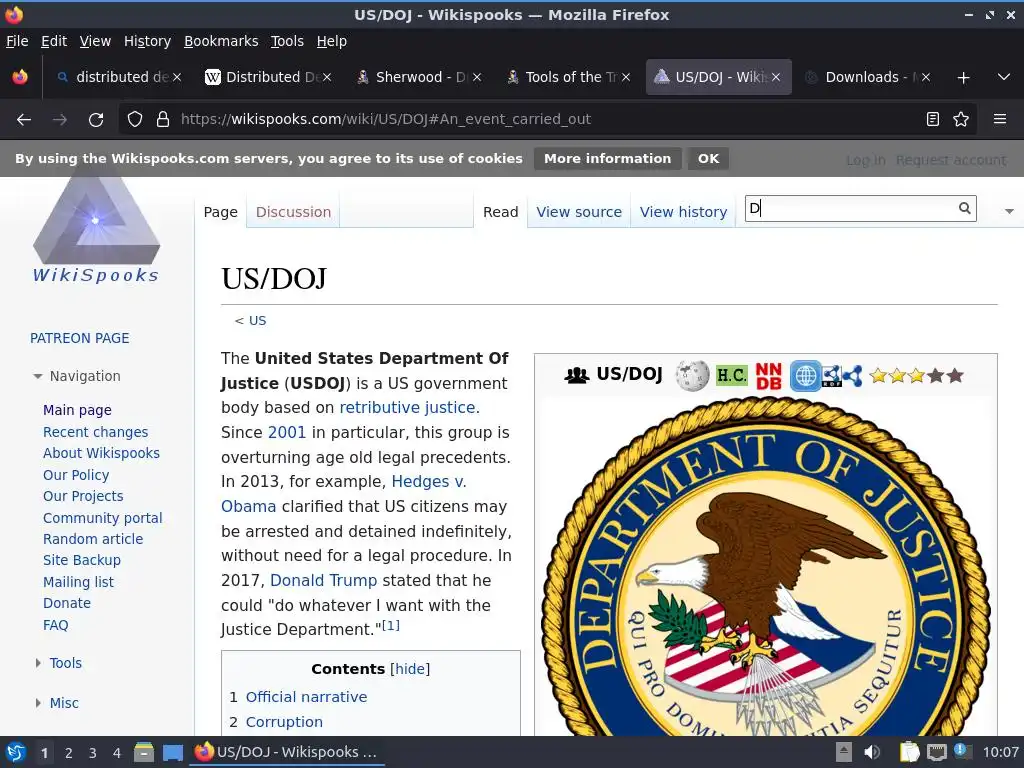Open the View source tab

[x=579, y=212]
